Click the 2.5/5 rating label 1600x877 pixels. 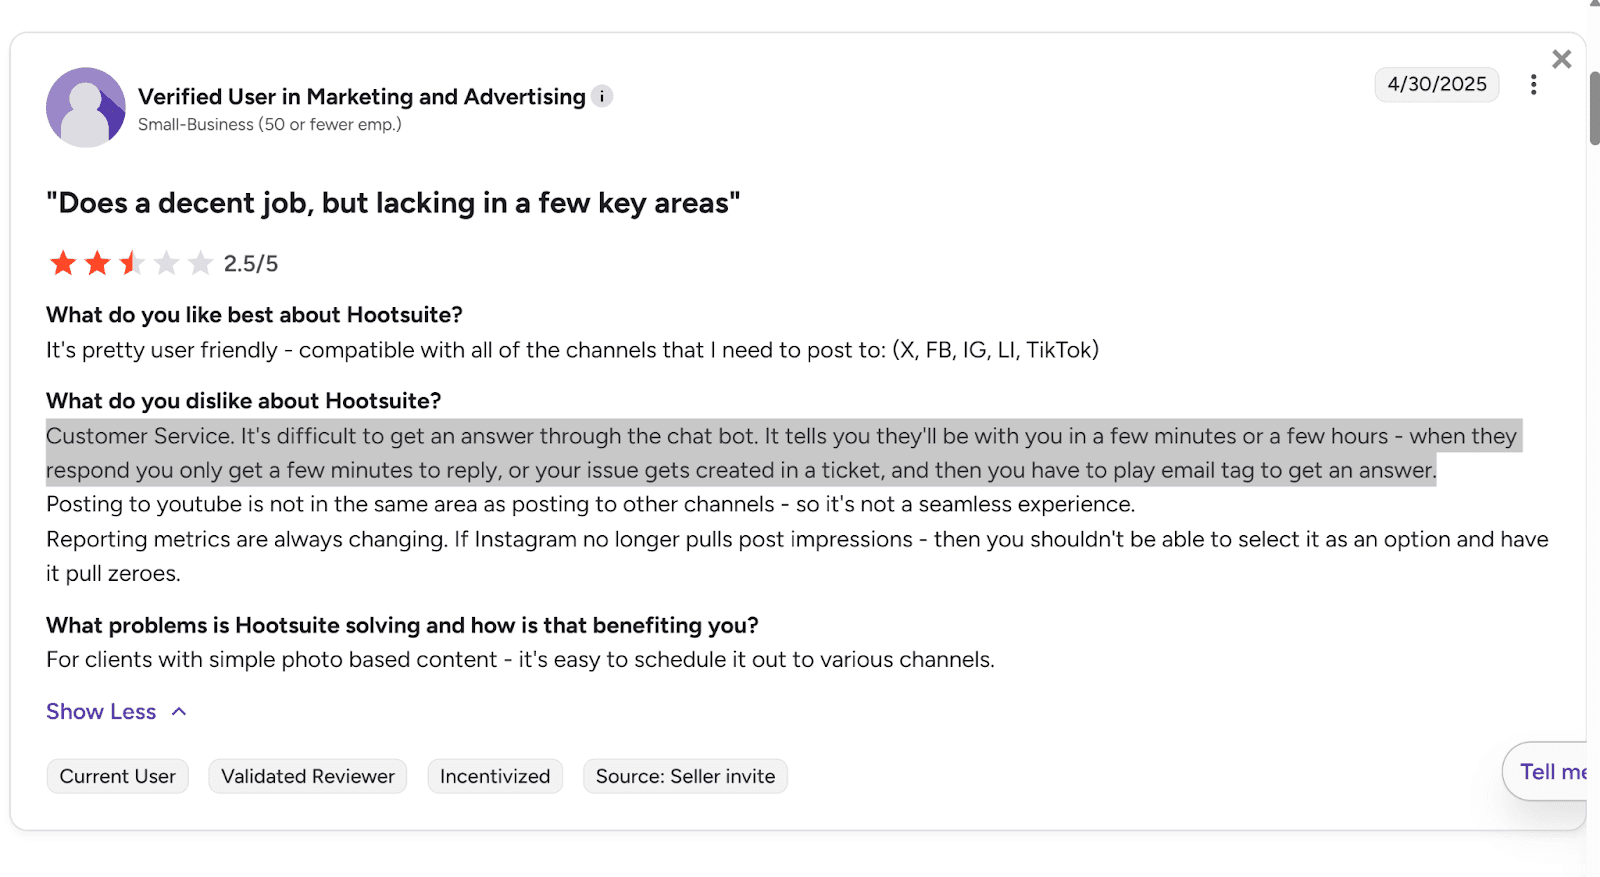click(x=249, y=263)
